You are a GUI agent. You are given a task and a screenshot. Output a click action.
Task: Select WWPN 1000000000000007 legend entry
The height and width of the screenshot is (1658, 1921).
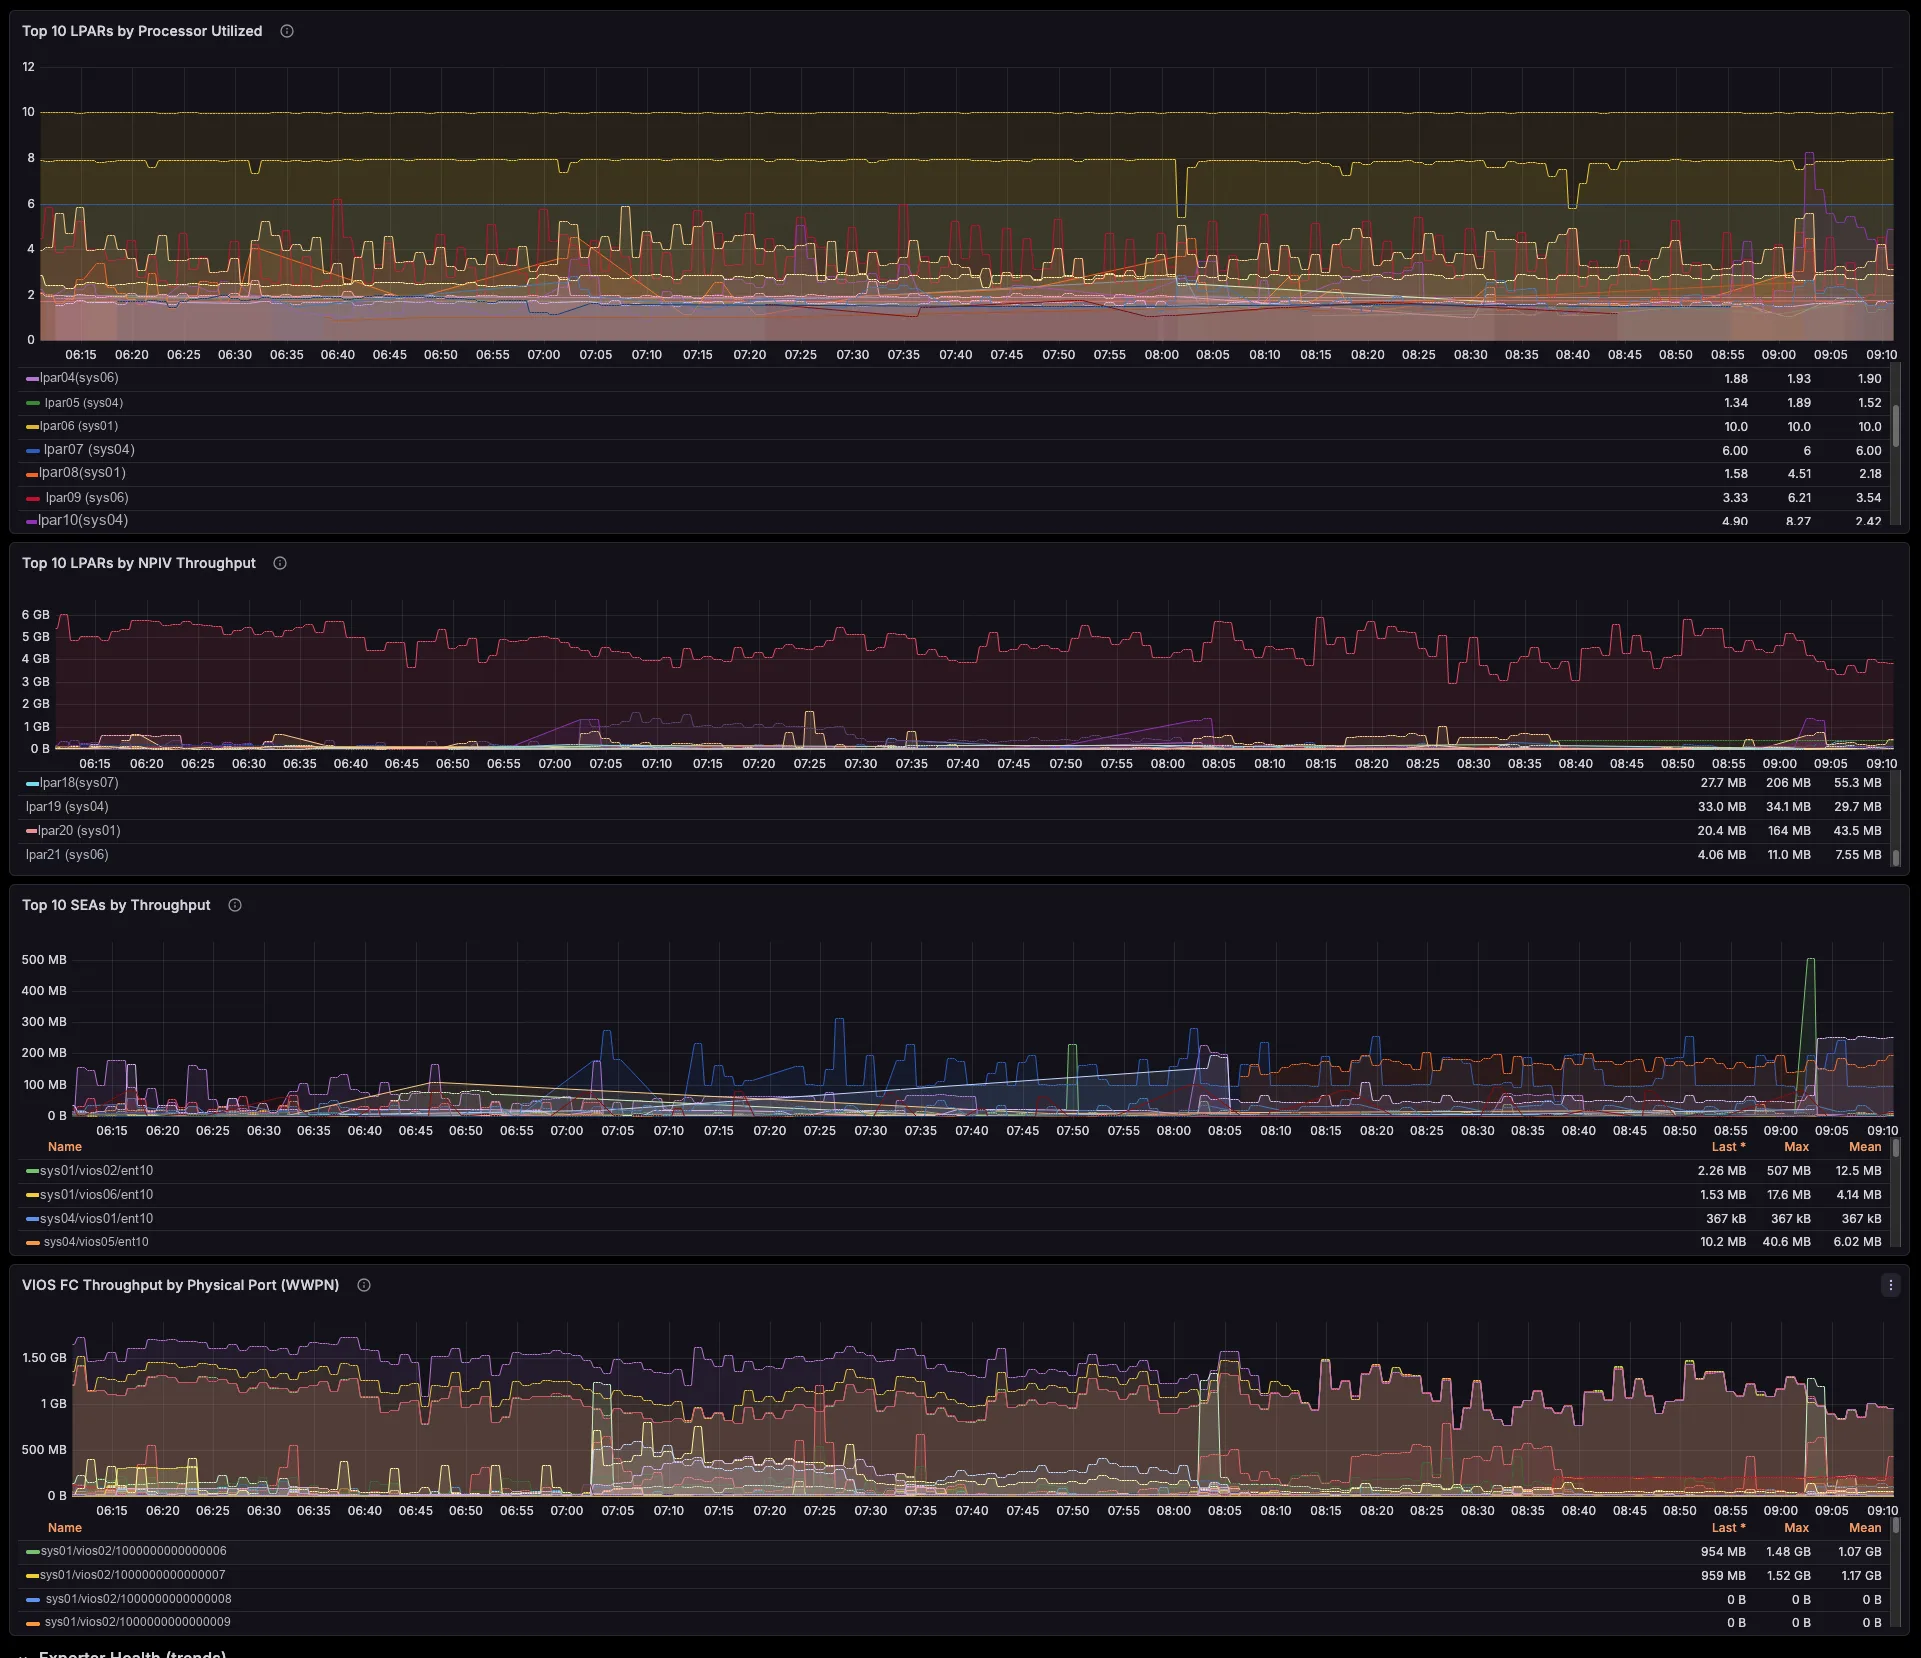(133, 1575)
